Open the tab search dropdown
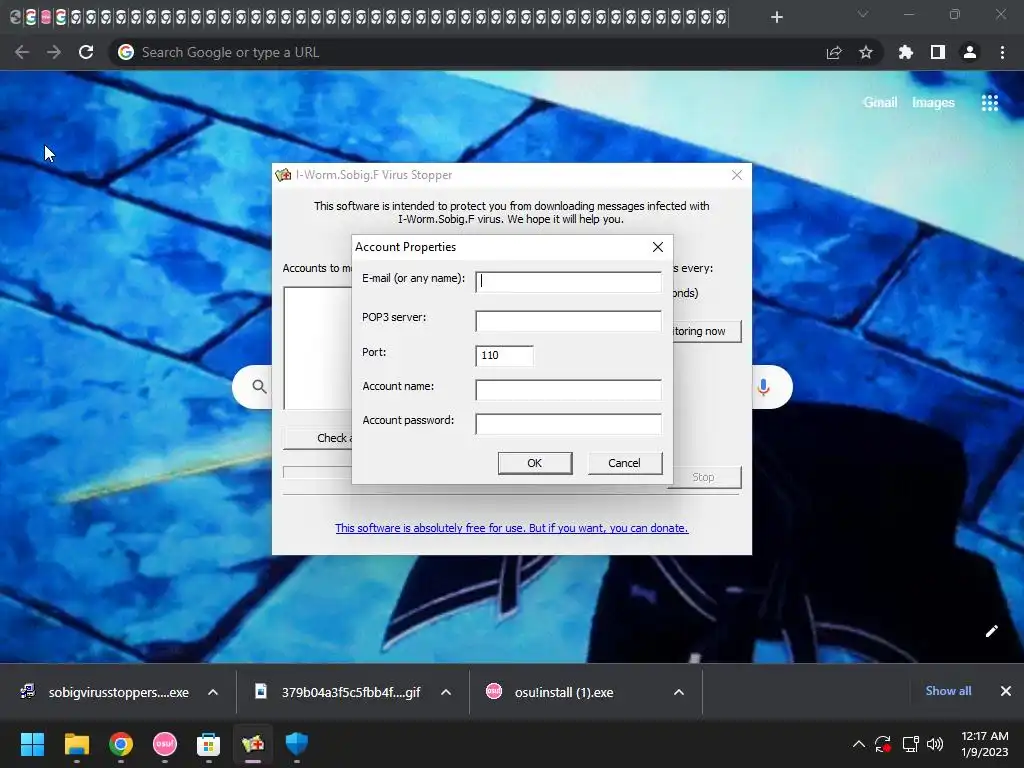The image size is (1024, 768). 863,14
